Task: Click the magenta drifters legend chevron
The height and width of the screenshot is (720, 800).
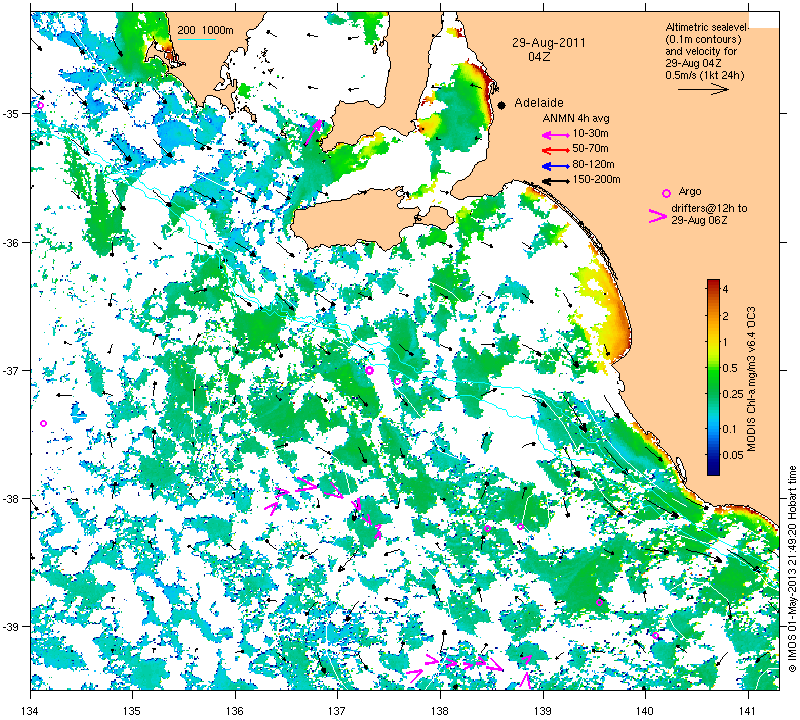Action: click(x=657, y=215)
